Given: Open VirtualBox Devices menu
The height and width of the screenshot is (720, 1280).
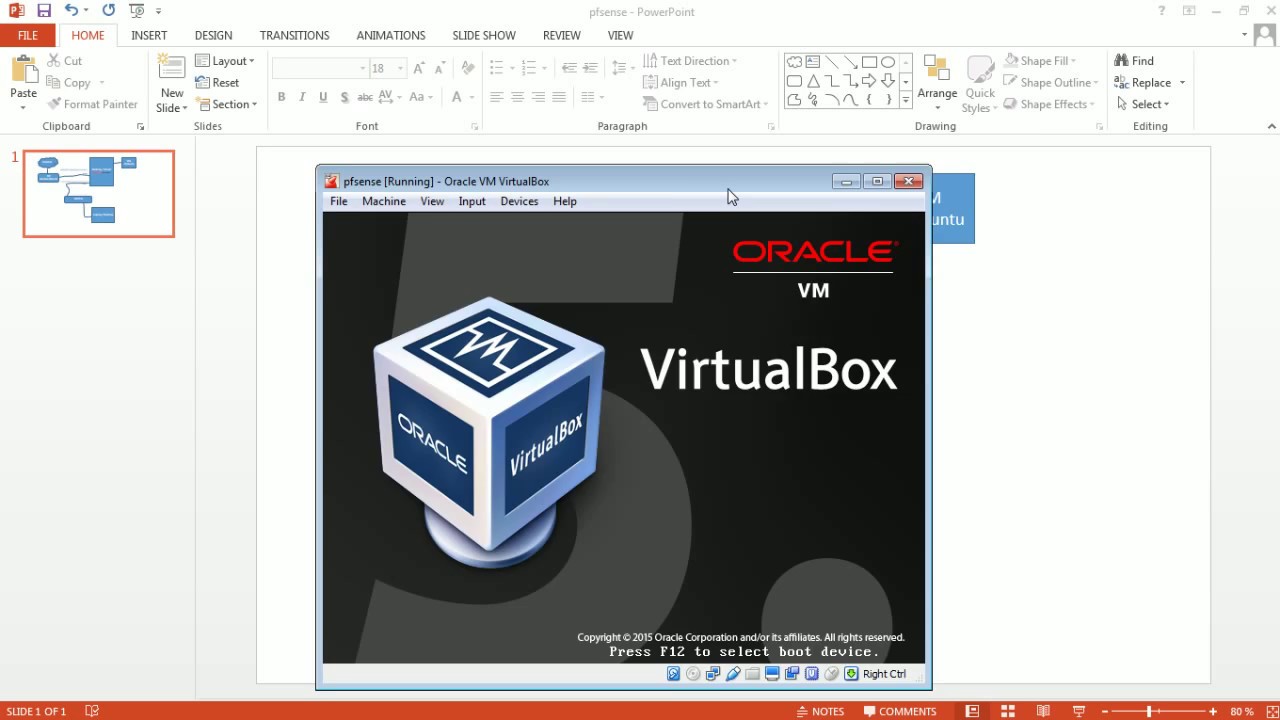Looking at the screenshot, I should (519, 201).
